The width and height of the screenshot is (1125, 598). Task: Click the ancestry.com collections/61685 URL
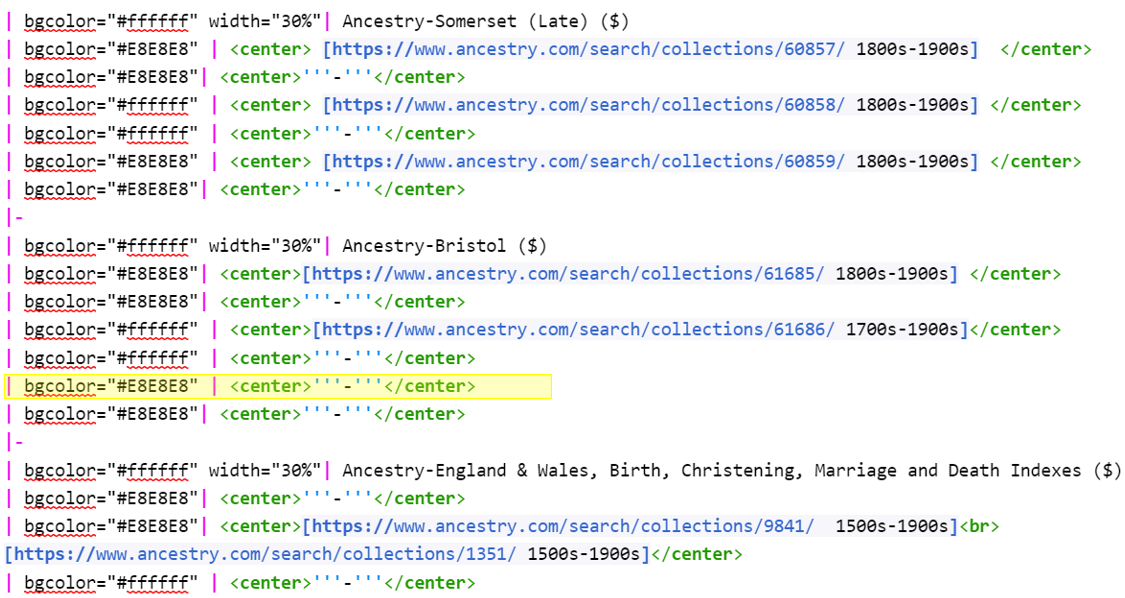click(568, 274)
